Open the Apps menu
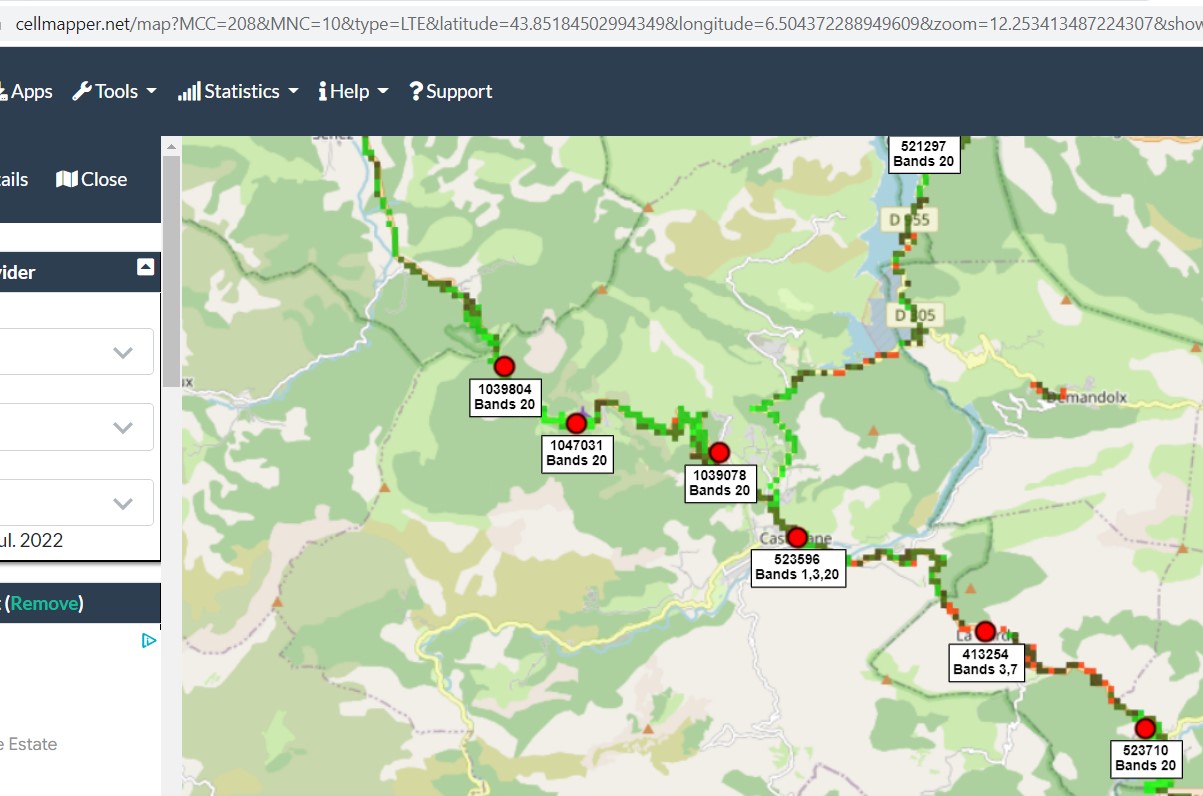Image resolution: width=1203 pixels, height=796 pixels. (27, 91)
